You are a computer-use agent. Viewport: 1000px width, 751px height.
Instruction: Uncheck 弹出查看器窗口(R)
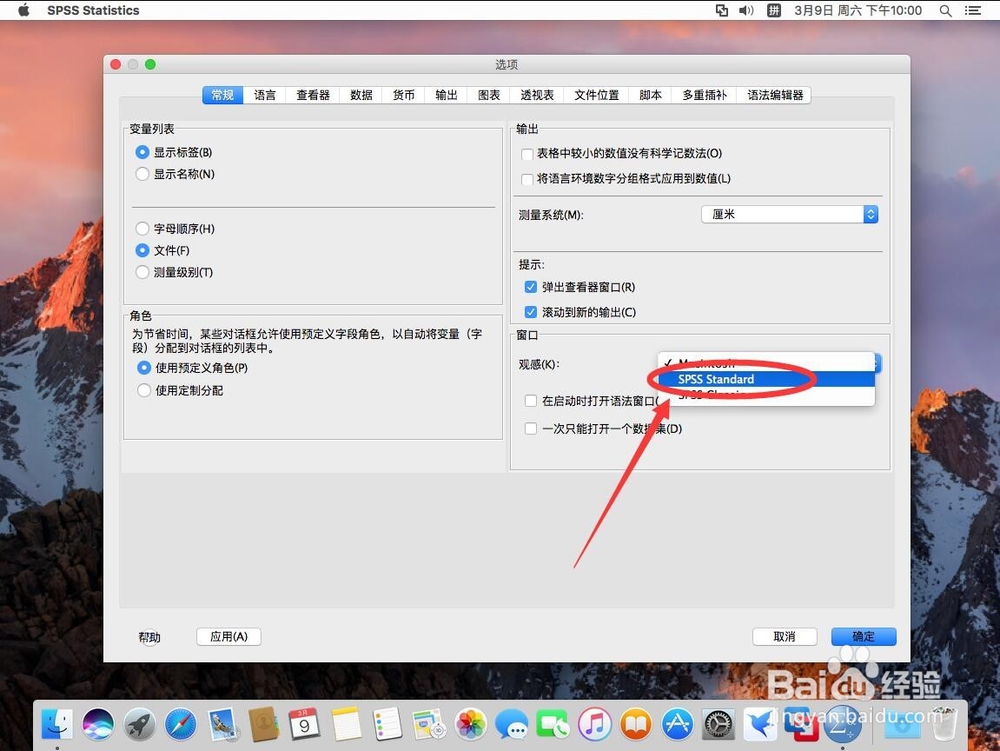coord(531,287)
